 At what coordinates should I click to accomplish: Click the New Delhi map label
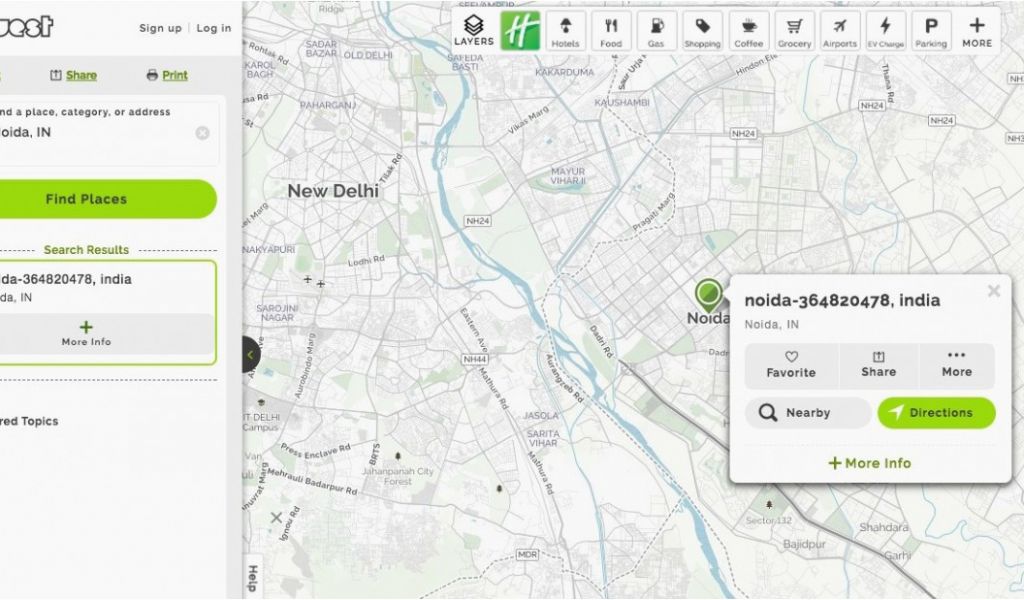click(333, 191)
